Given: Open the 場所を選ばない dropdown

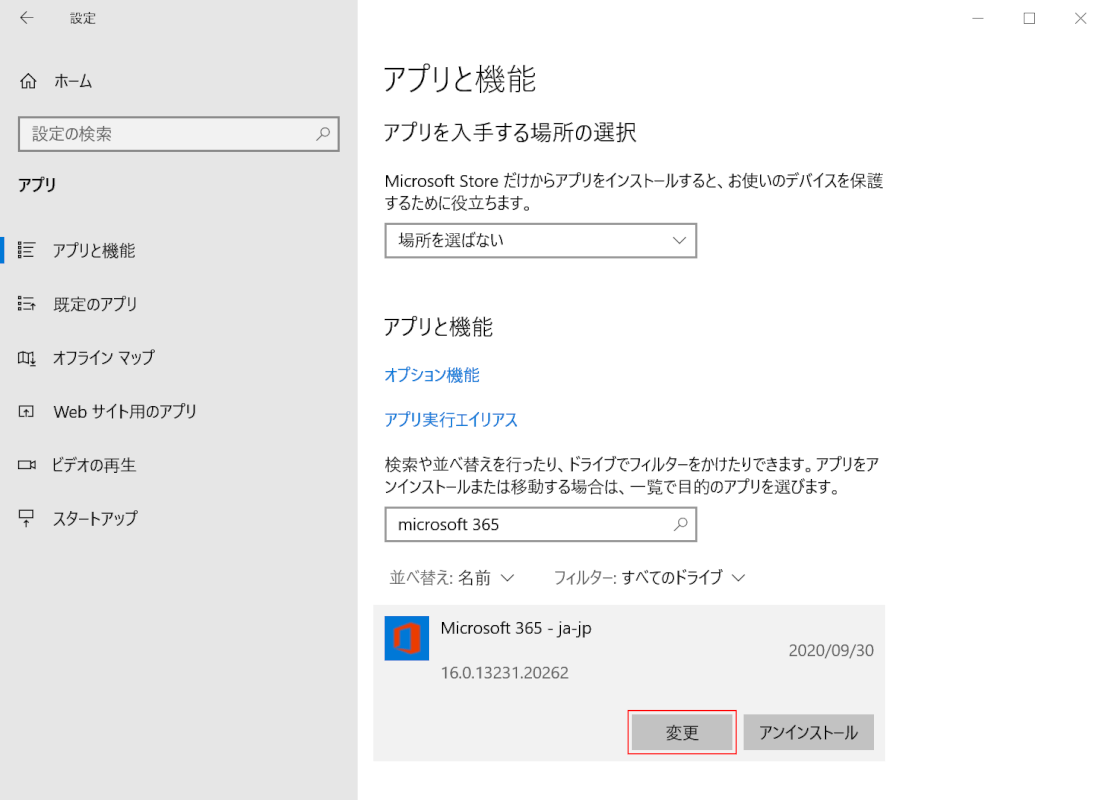Looking at the screenshot, I should (540, 240).
